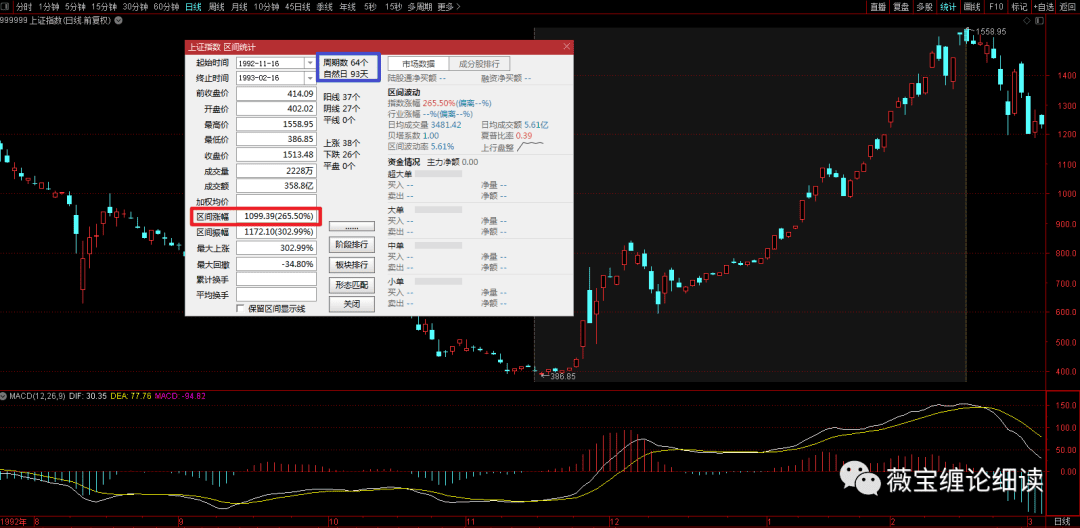Click the 大单 progress bar
The width and height of the screenshot is (1080, 528).
point(438,209)
